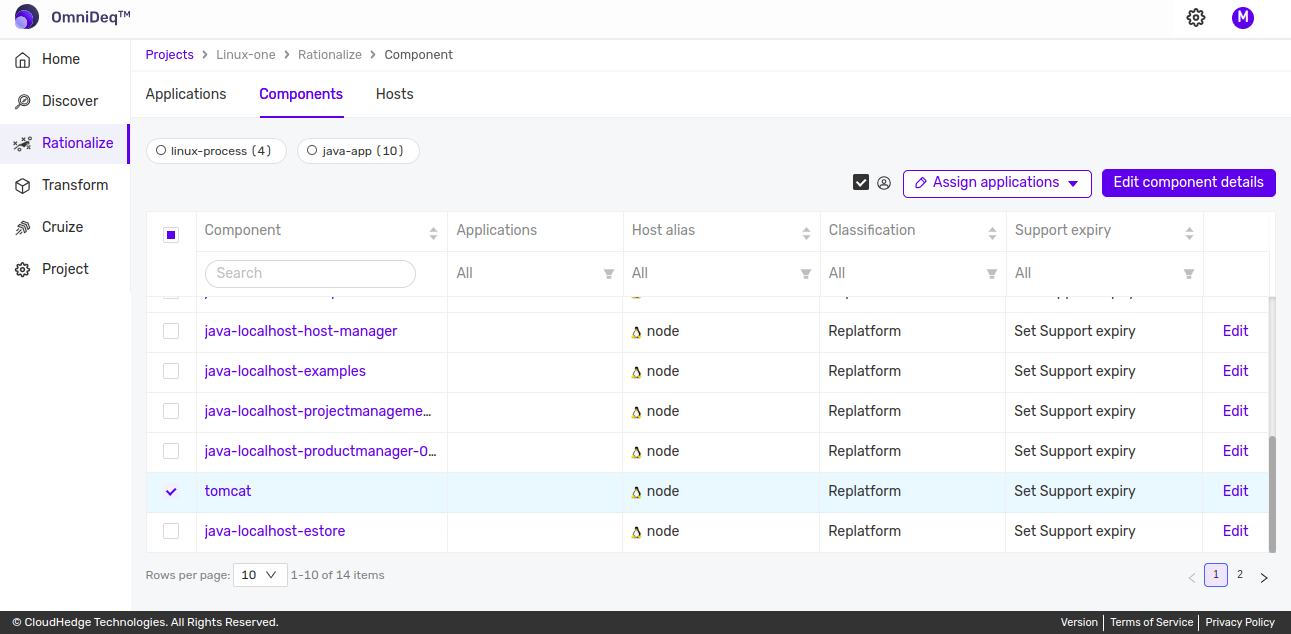
Task: Open the user avatar M menu
Action: point(1243,17)
